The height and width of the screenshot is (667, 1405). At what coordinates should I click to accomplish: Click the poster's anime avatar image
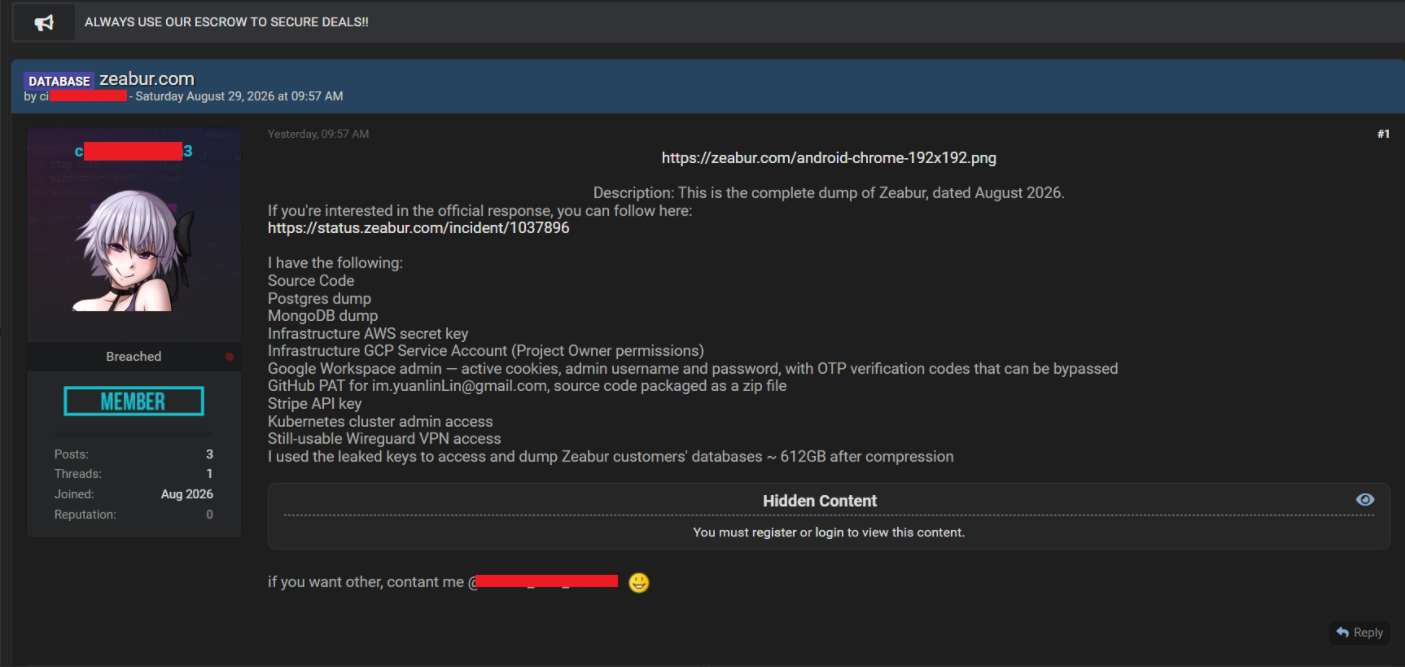pyautogui.click(x=134, y=252)
